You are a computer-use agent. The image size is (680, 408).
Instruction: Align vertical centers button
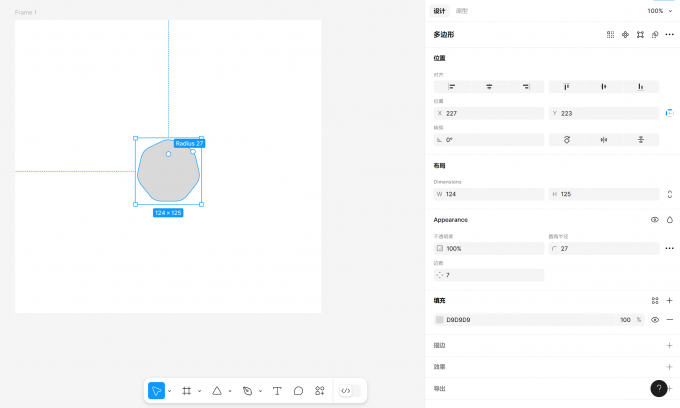(x=604, y=87)
